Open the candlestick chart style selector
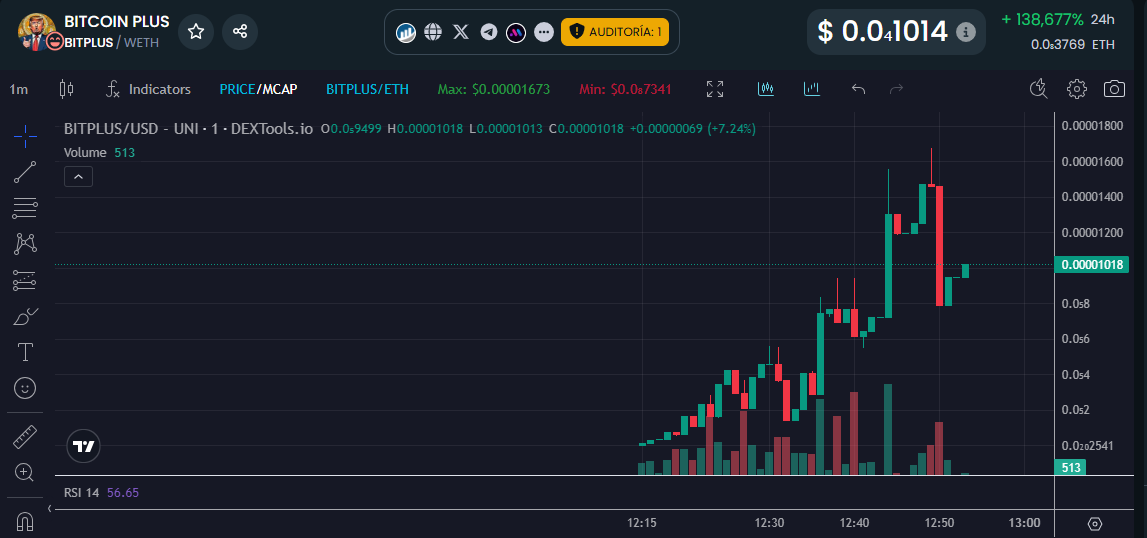 tap(66, 89)
